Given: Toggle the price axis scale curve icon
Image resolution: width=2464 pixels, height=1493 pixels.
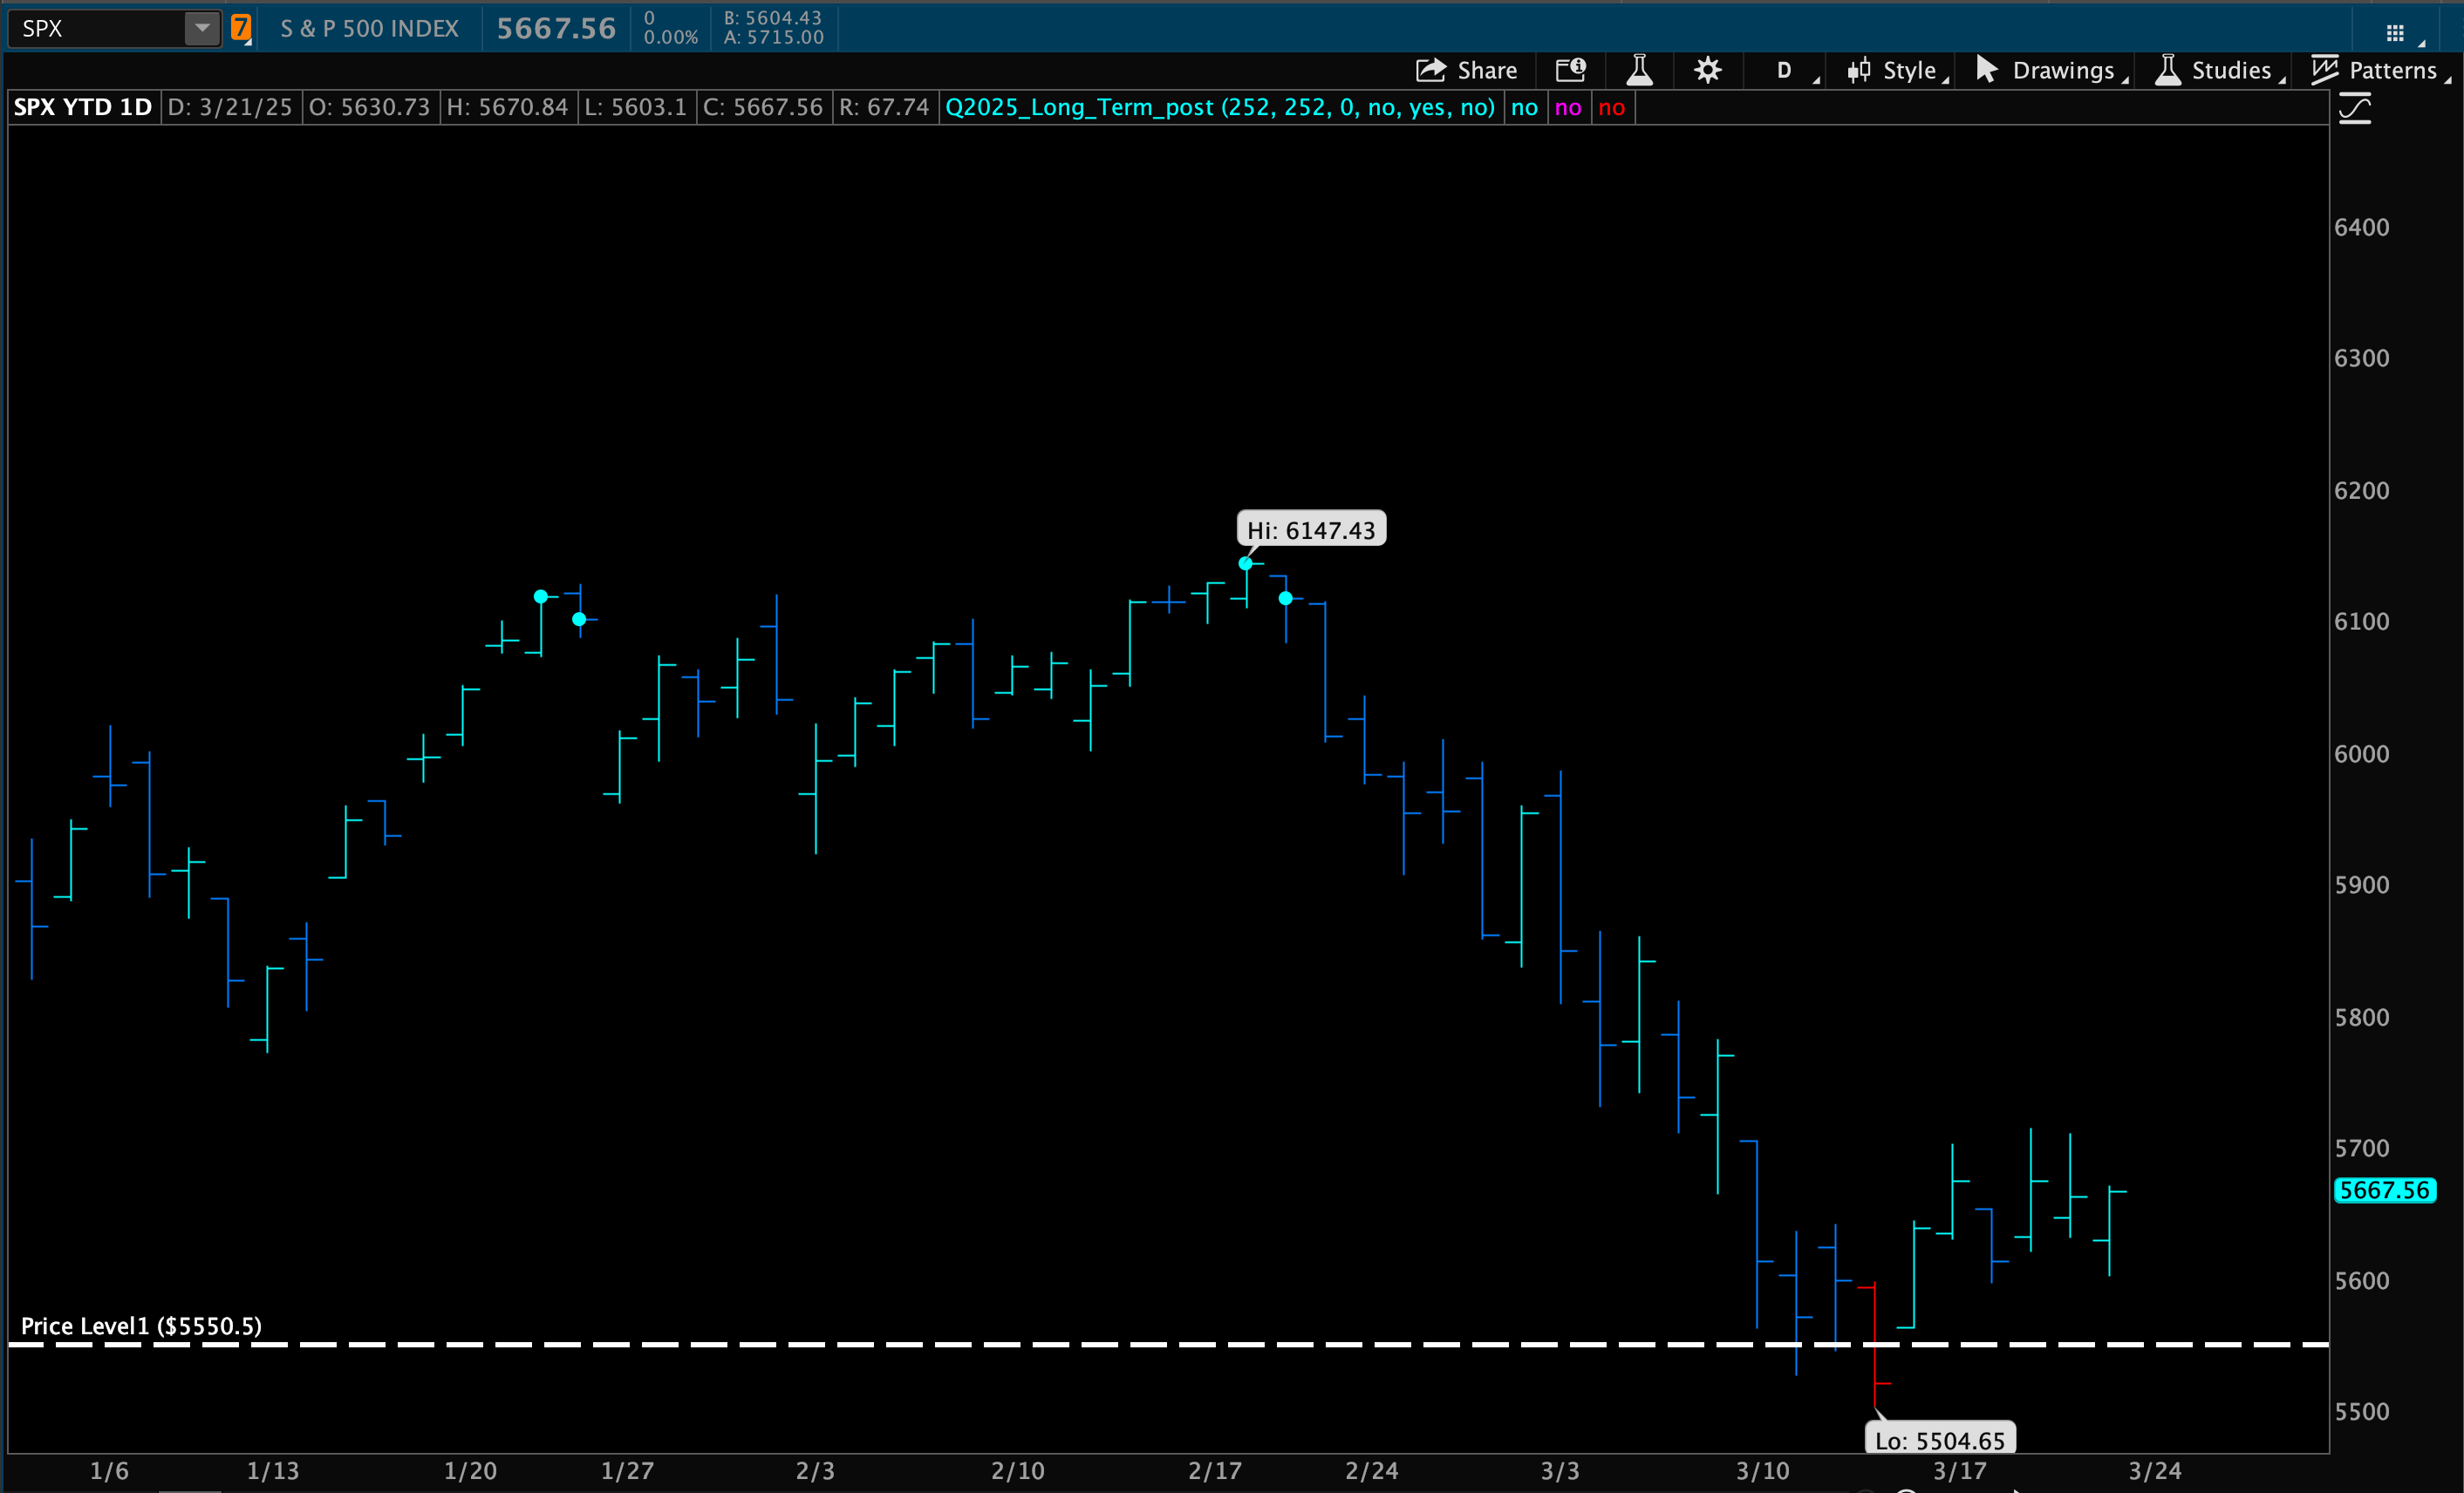Looking at the screenshot, I should [x=2355, y=109].
